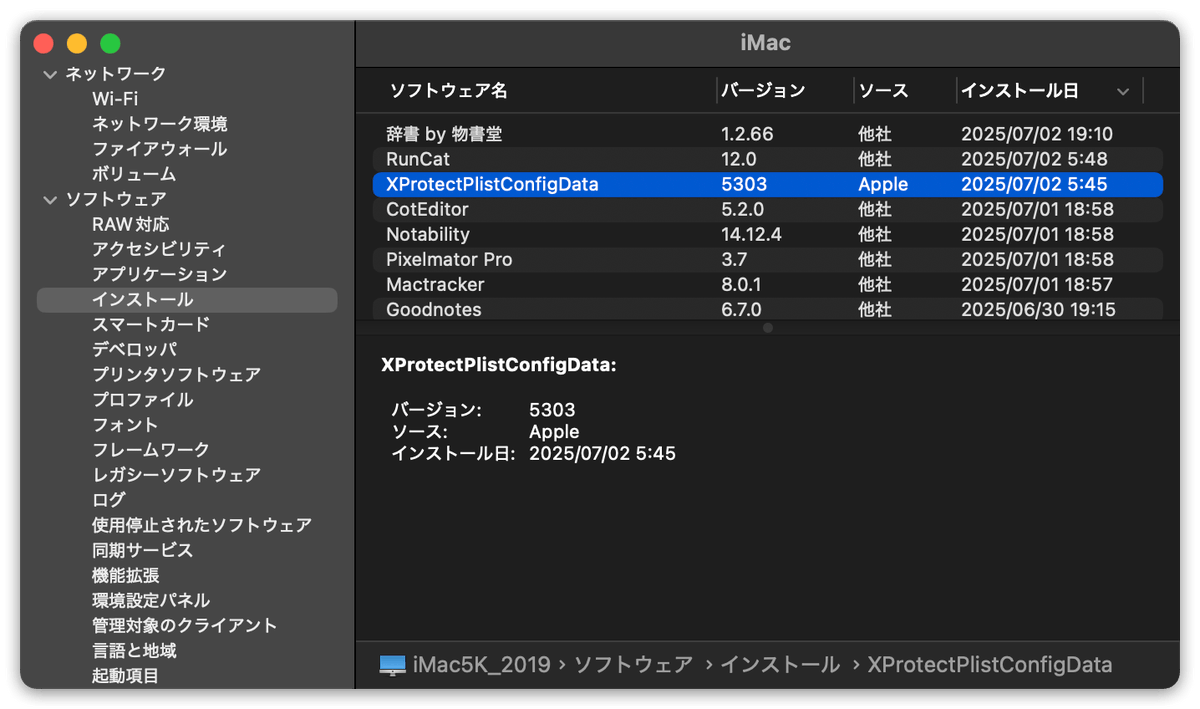Sort by the ソース column header

[x=883, y=91]
